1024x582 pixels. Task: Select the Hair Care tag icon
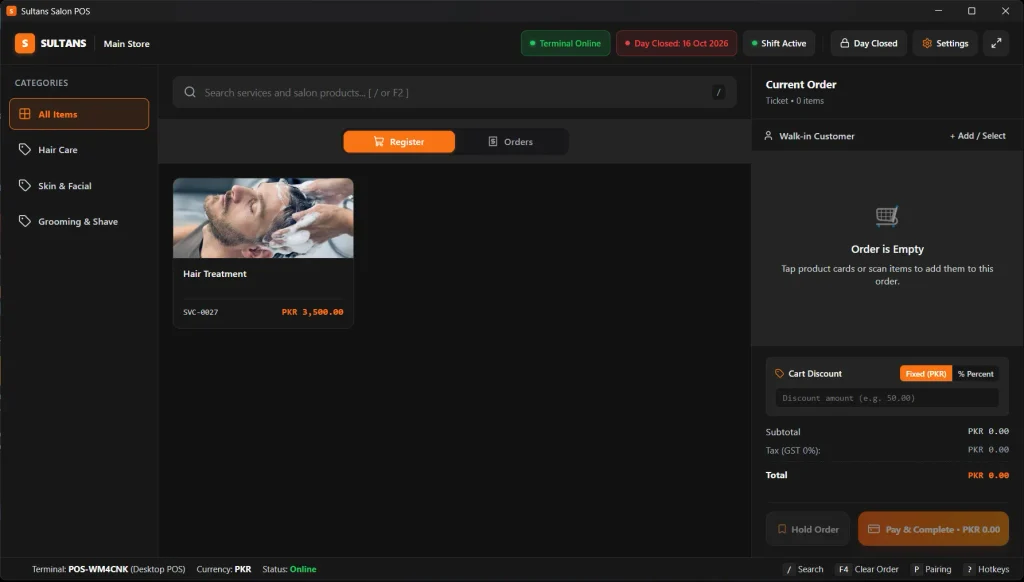25,150
